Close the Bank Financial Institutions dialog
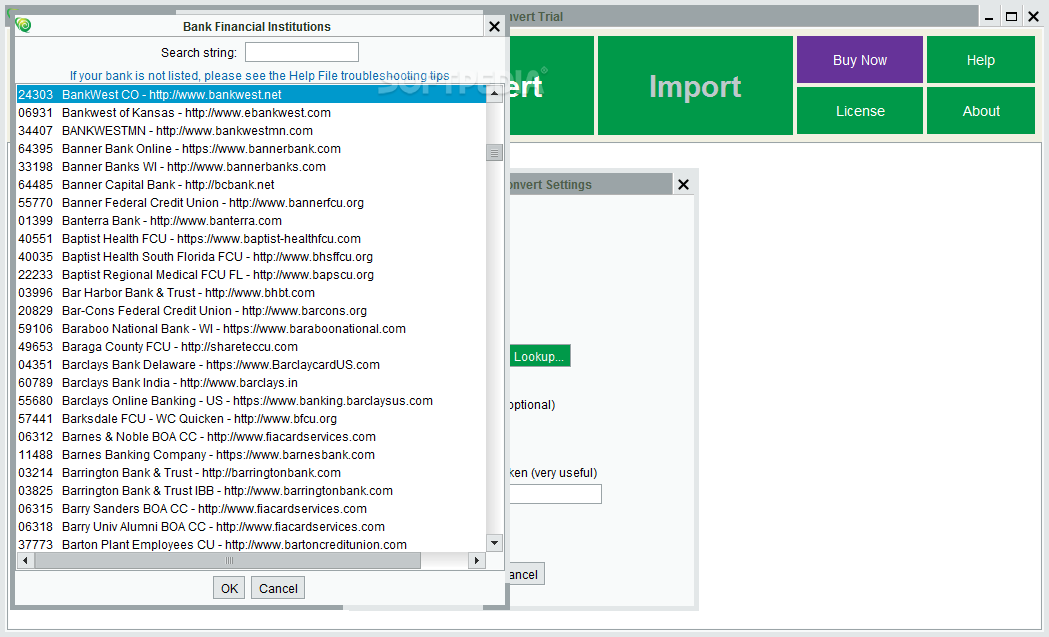 [494, 26]
